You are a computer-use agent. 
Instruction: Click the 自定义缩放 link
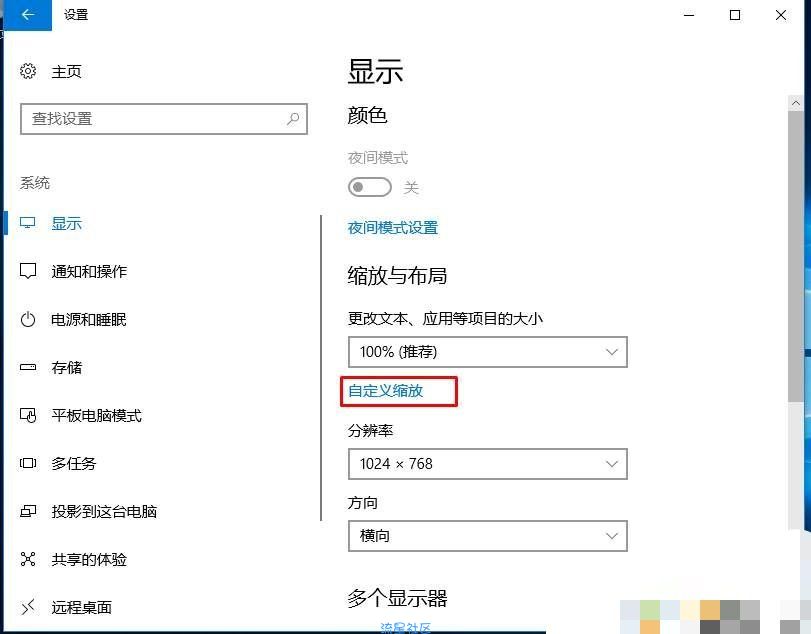[x=386, y=391]
